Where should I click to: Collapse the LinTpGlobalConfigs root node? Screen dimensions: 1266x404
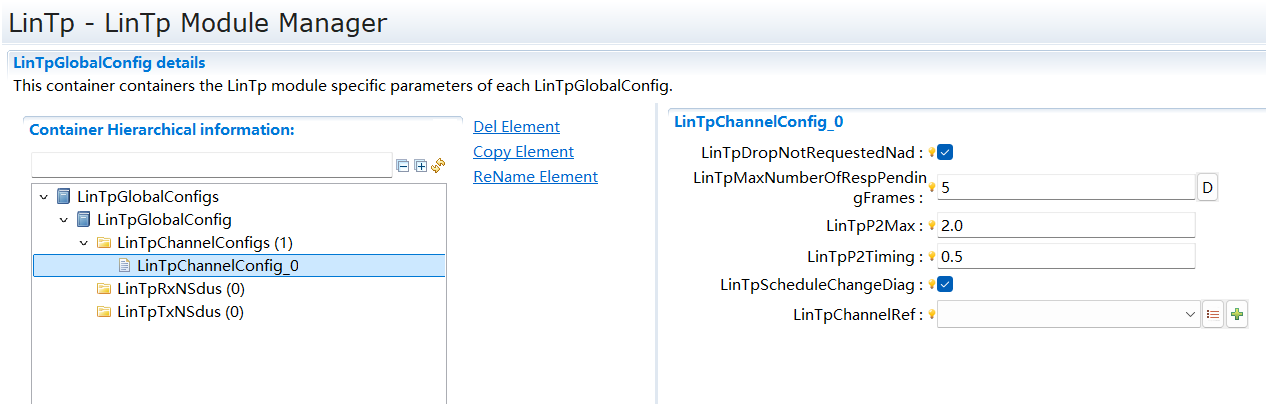[44, 197]
